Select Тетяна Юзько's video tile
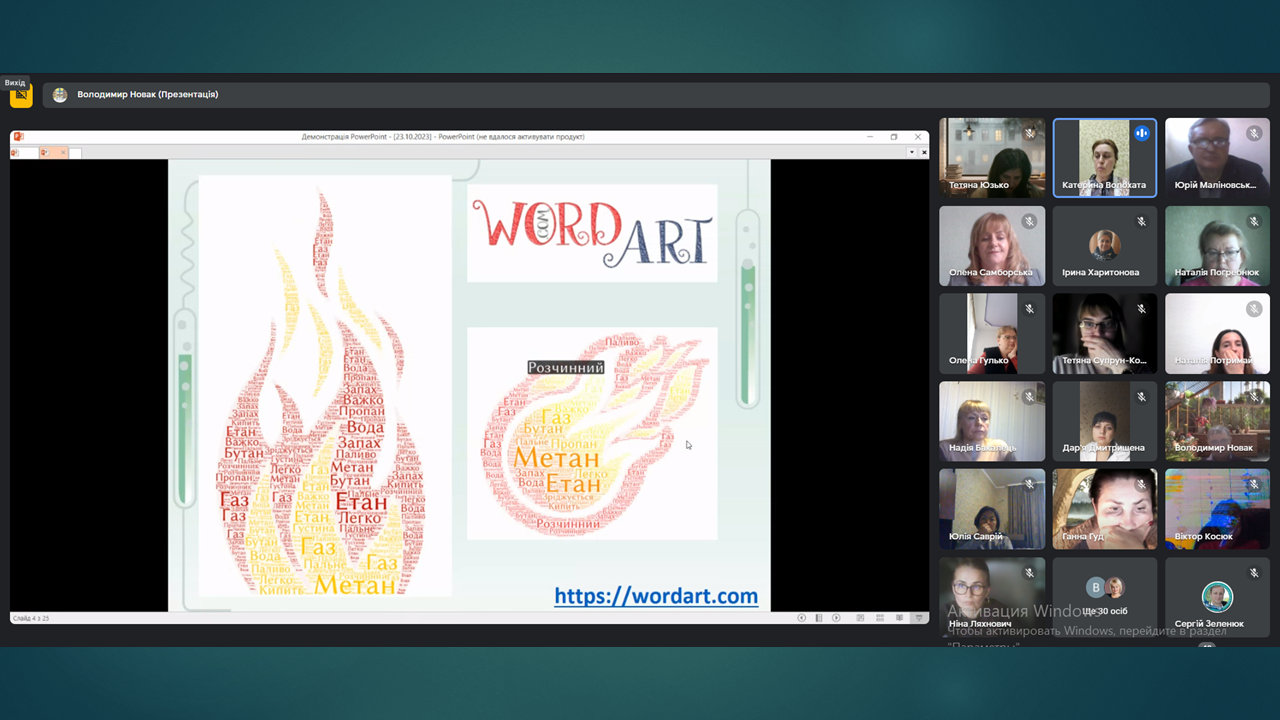The image size is (1280, 720). 992,158
